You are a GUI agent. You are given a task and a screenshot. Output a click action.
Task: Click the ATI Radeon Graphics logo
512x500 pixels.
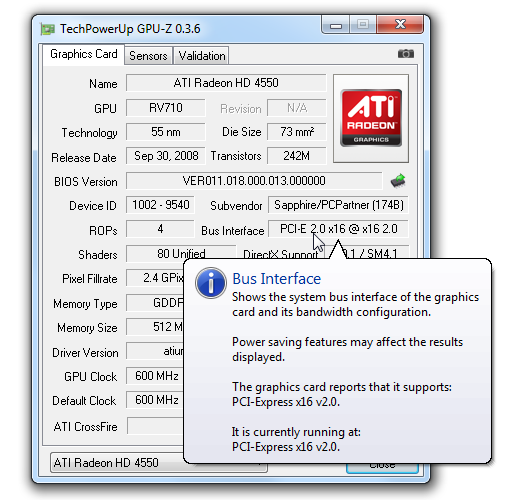tap(371, 118)
